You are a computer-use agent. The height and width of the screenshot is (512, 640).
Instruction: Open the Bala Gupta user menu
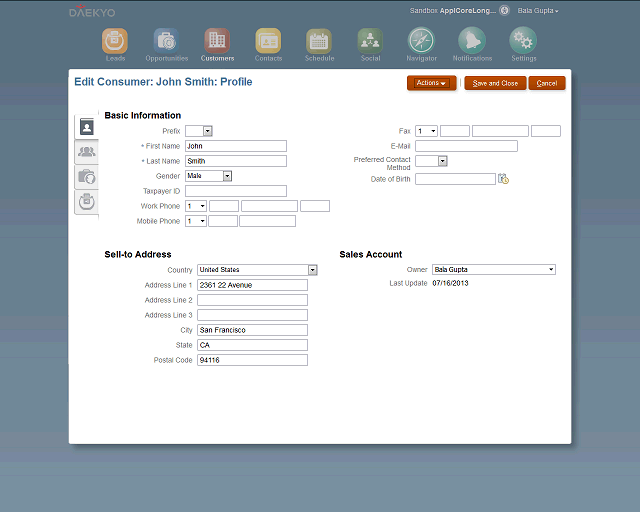(538, 11)
